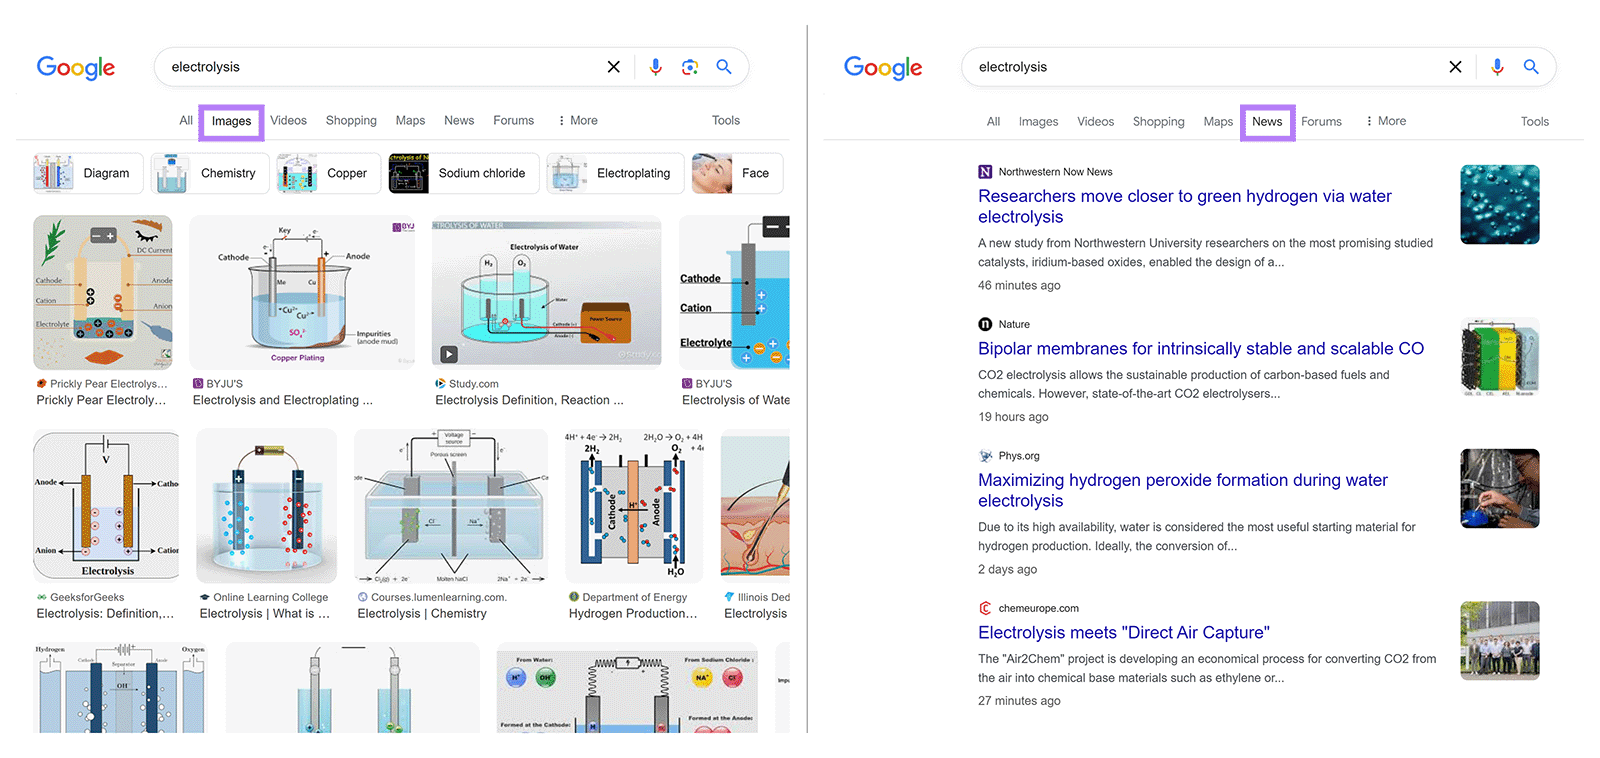Click the Northwestern Now News favicon
This screenshot has width=1600, height=758.
pyautogui.click(x=985, y=172)
